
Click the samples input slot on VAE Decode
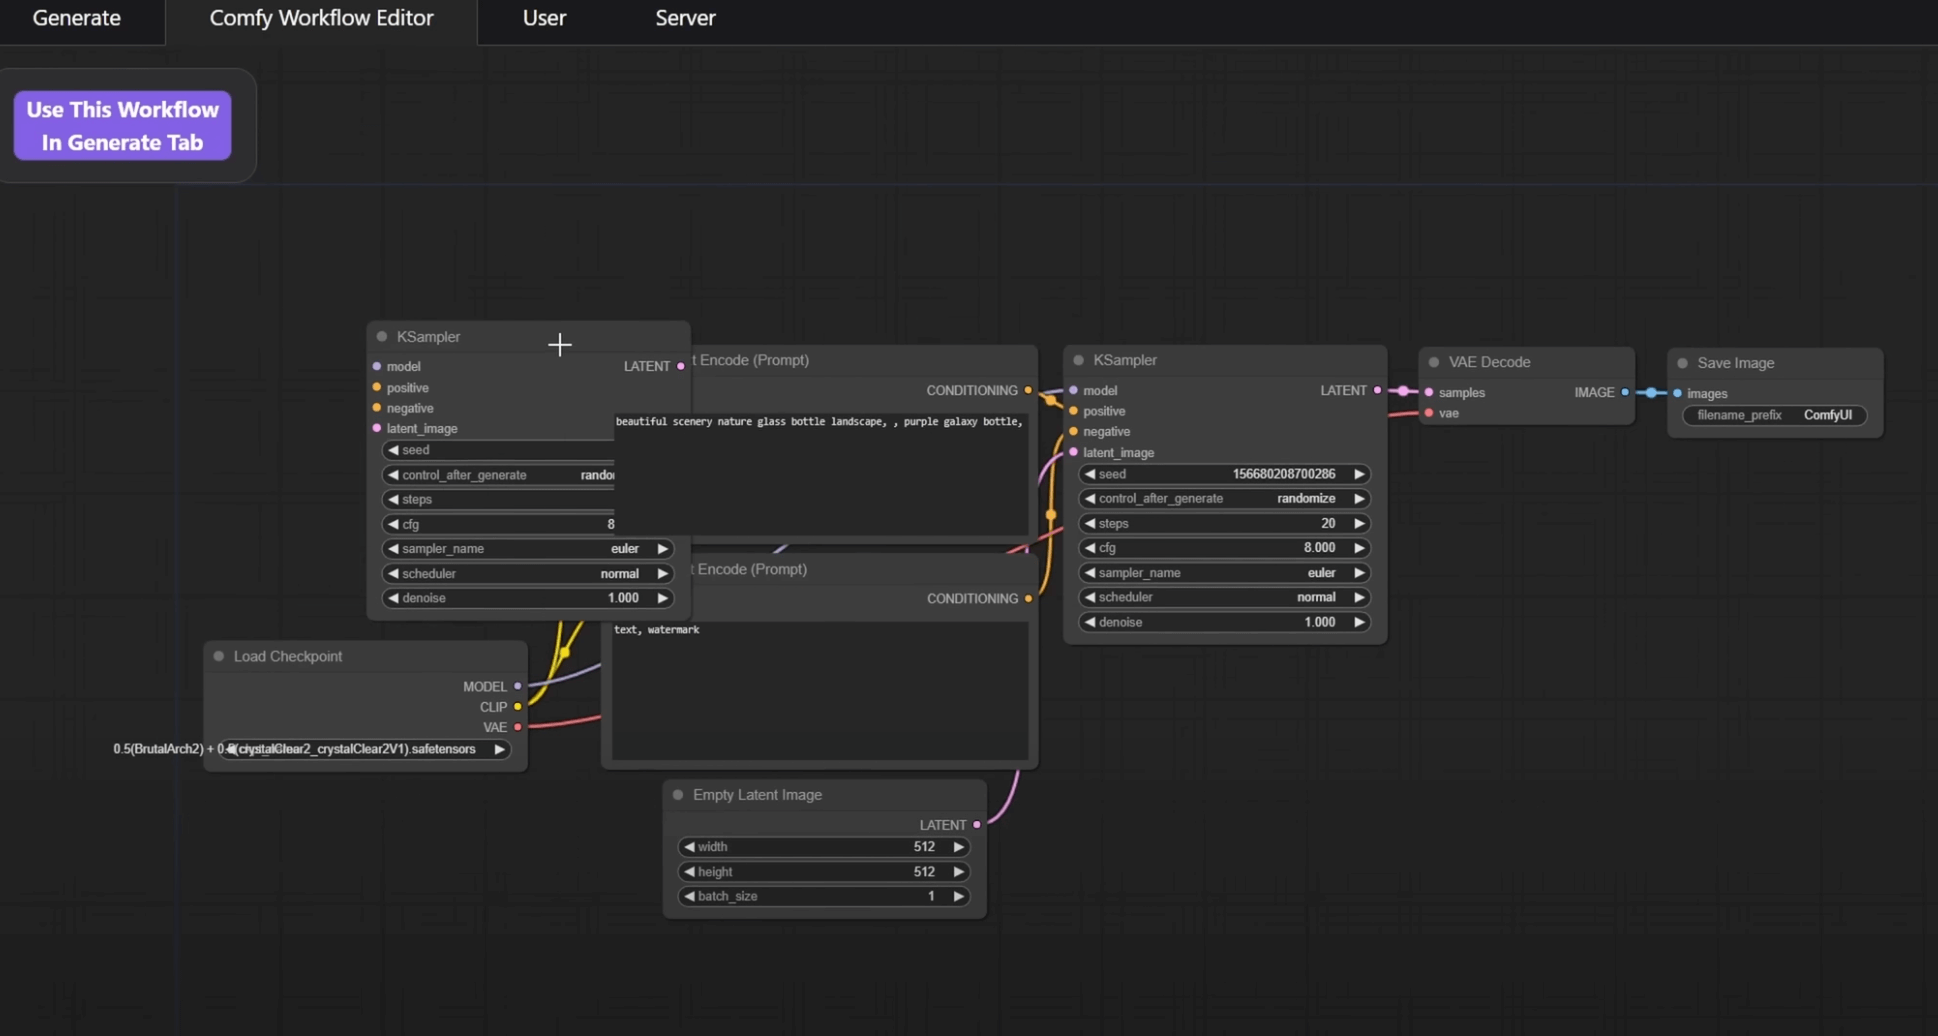click(x=1430, y=392)
